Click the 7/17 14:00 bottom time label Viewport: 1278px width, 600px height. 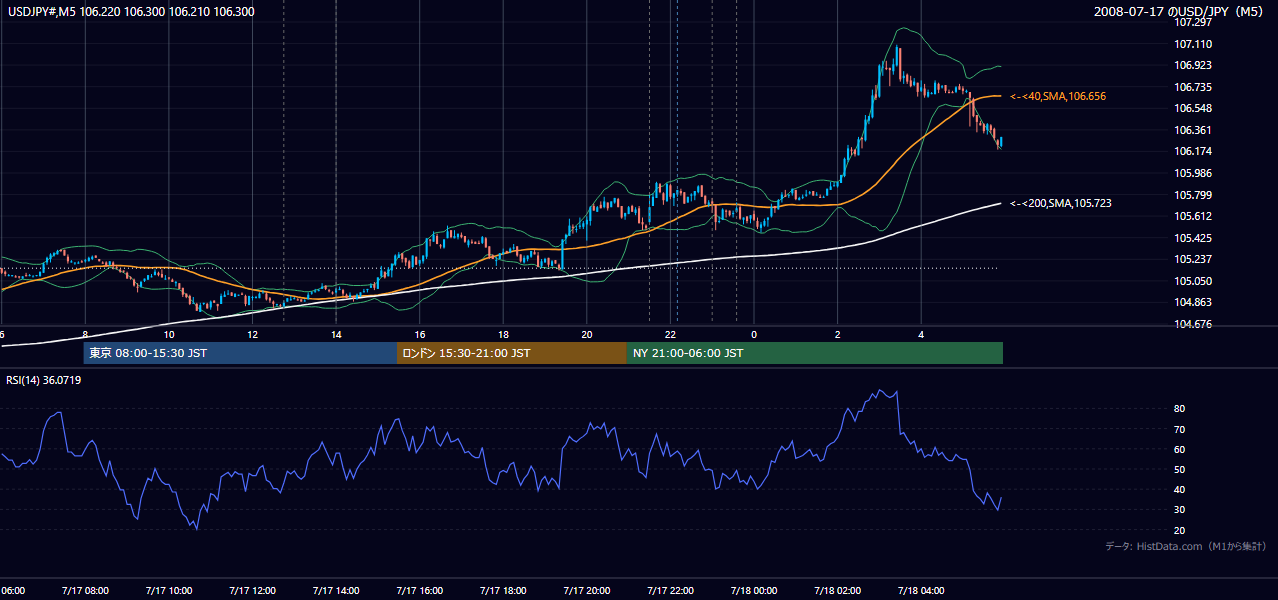click(335, 591)
